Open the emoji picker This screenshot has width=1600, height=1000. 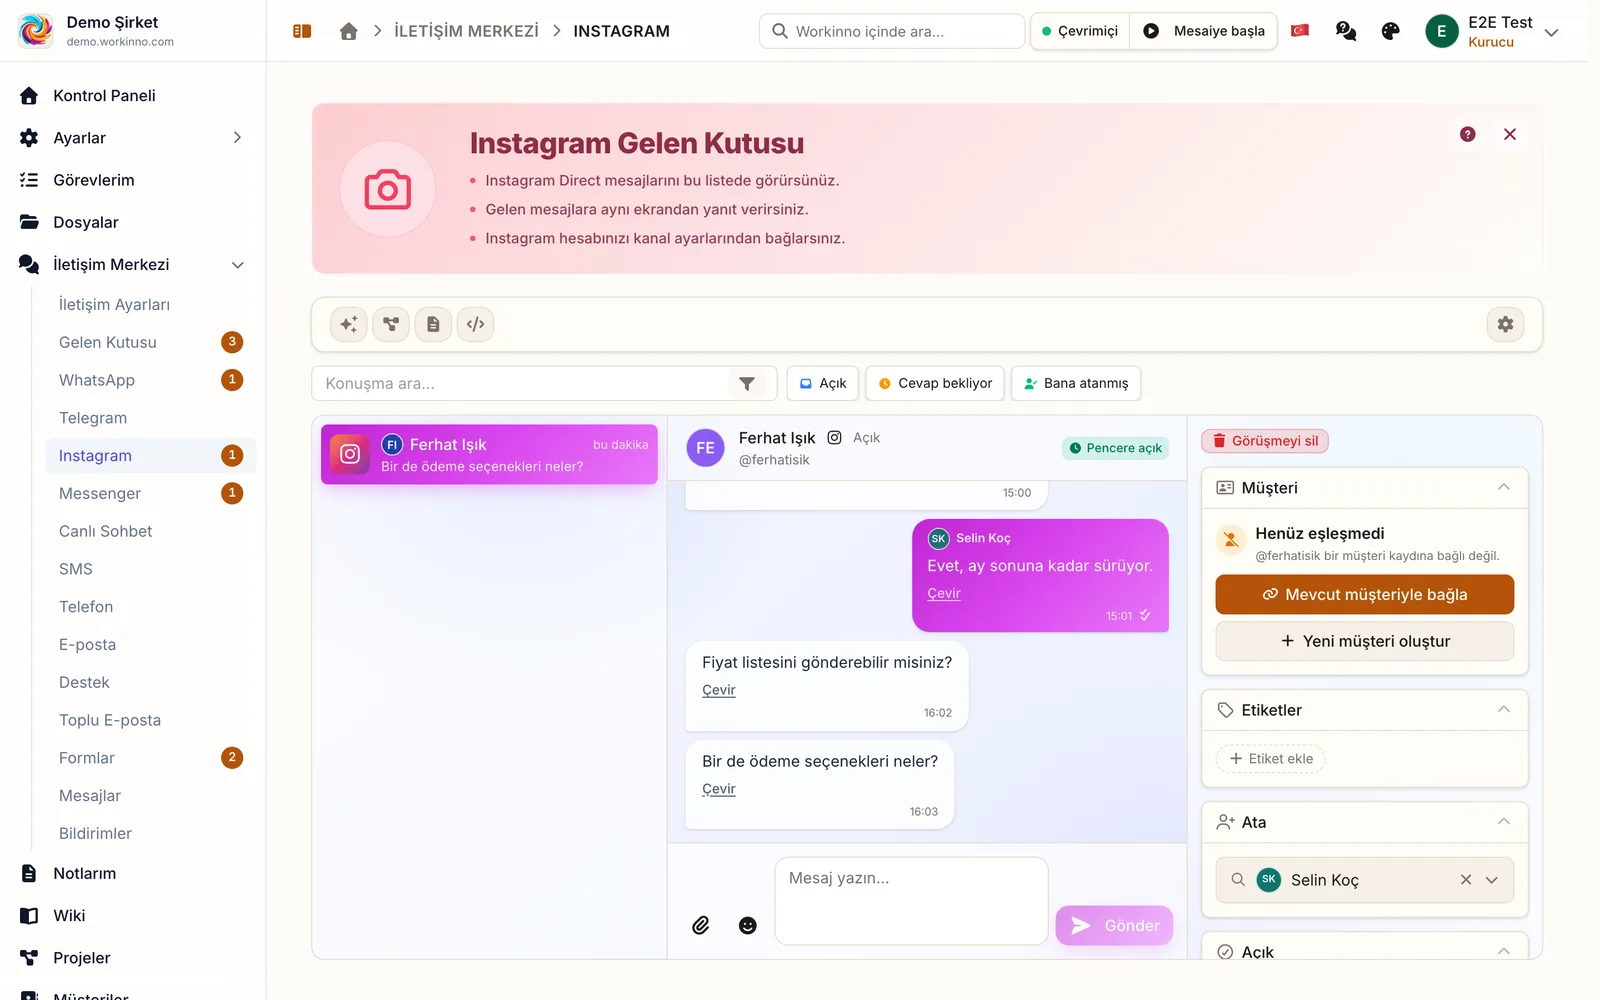[x=748, y=925]
